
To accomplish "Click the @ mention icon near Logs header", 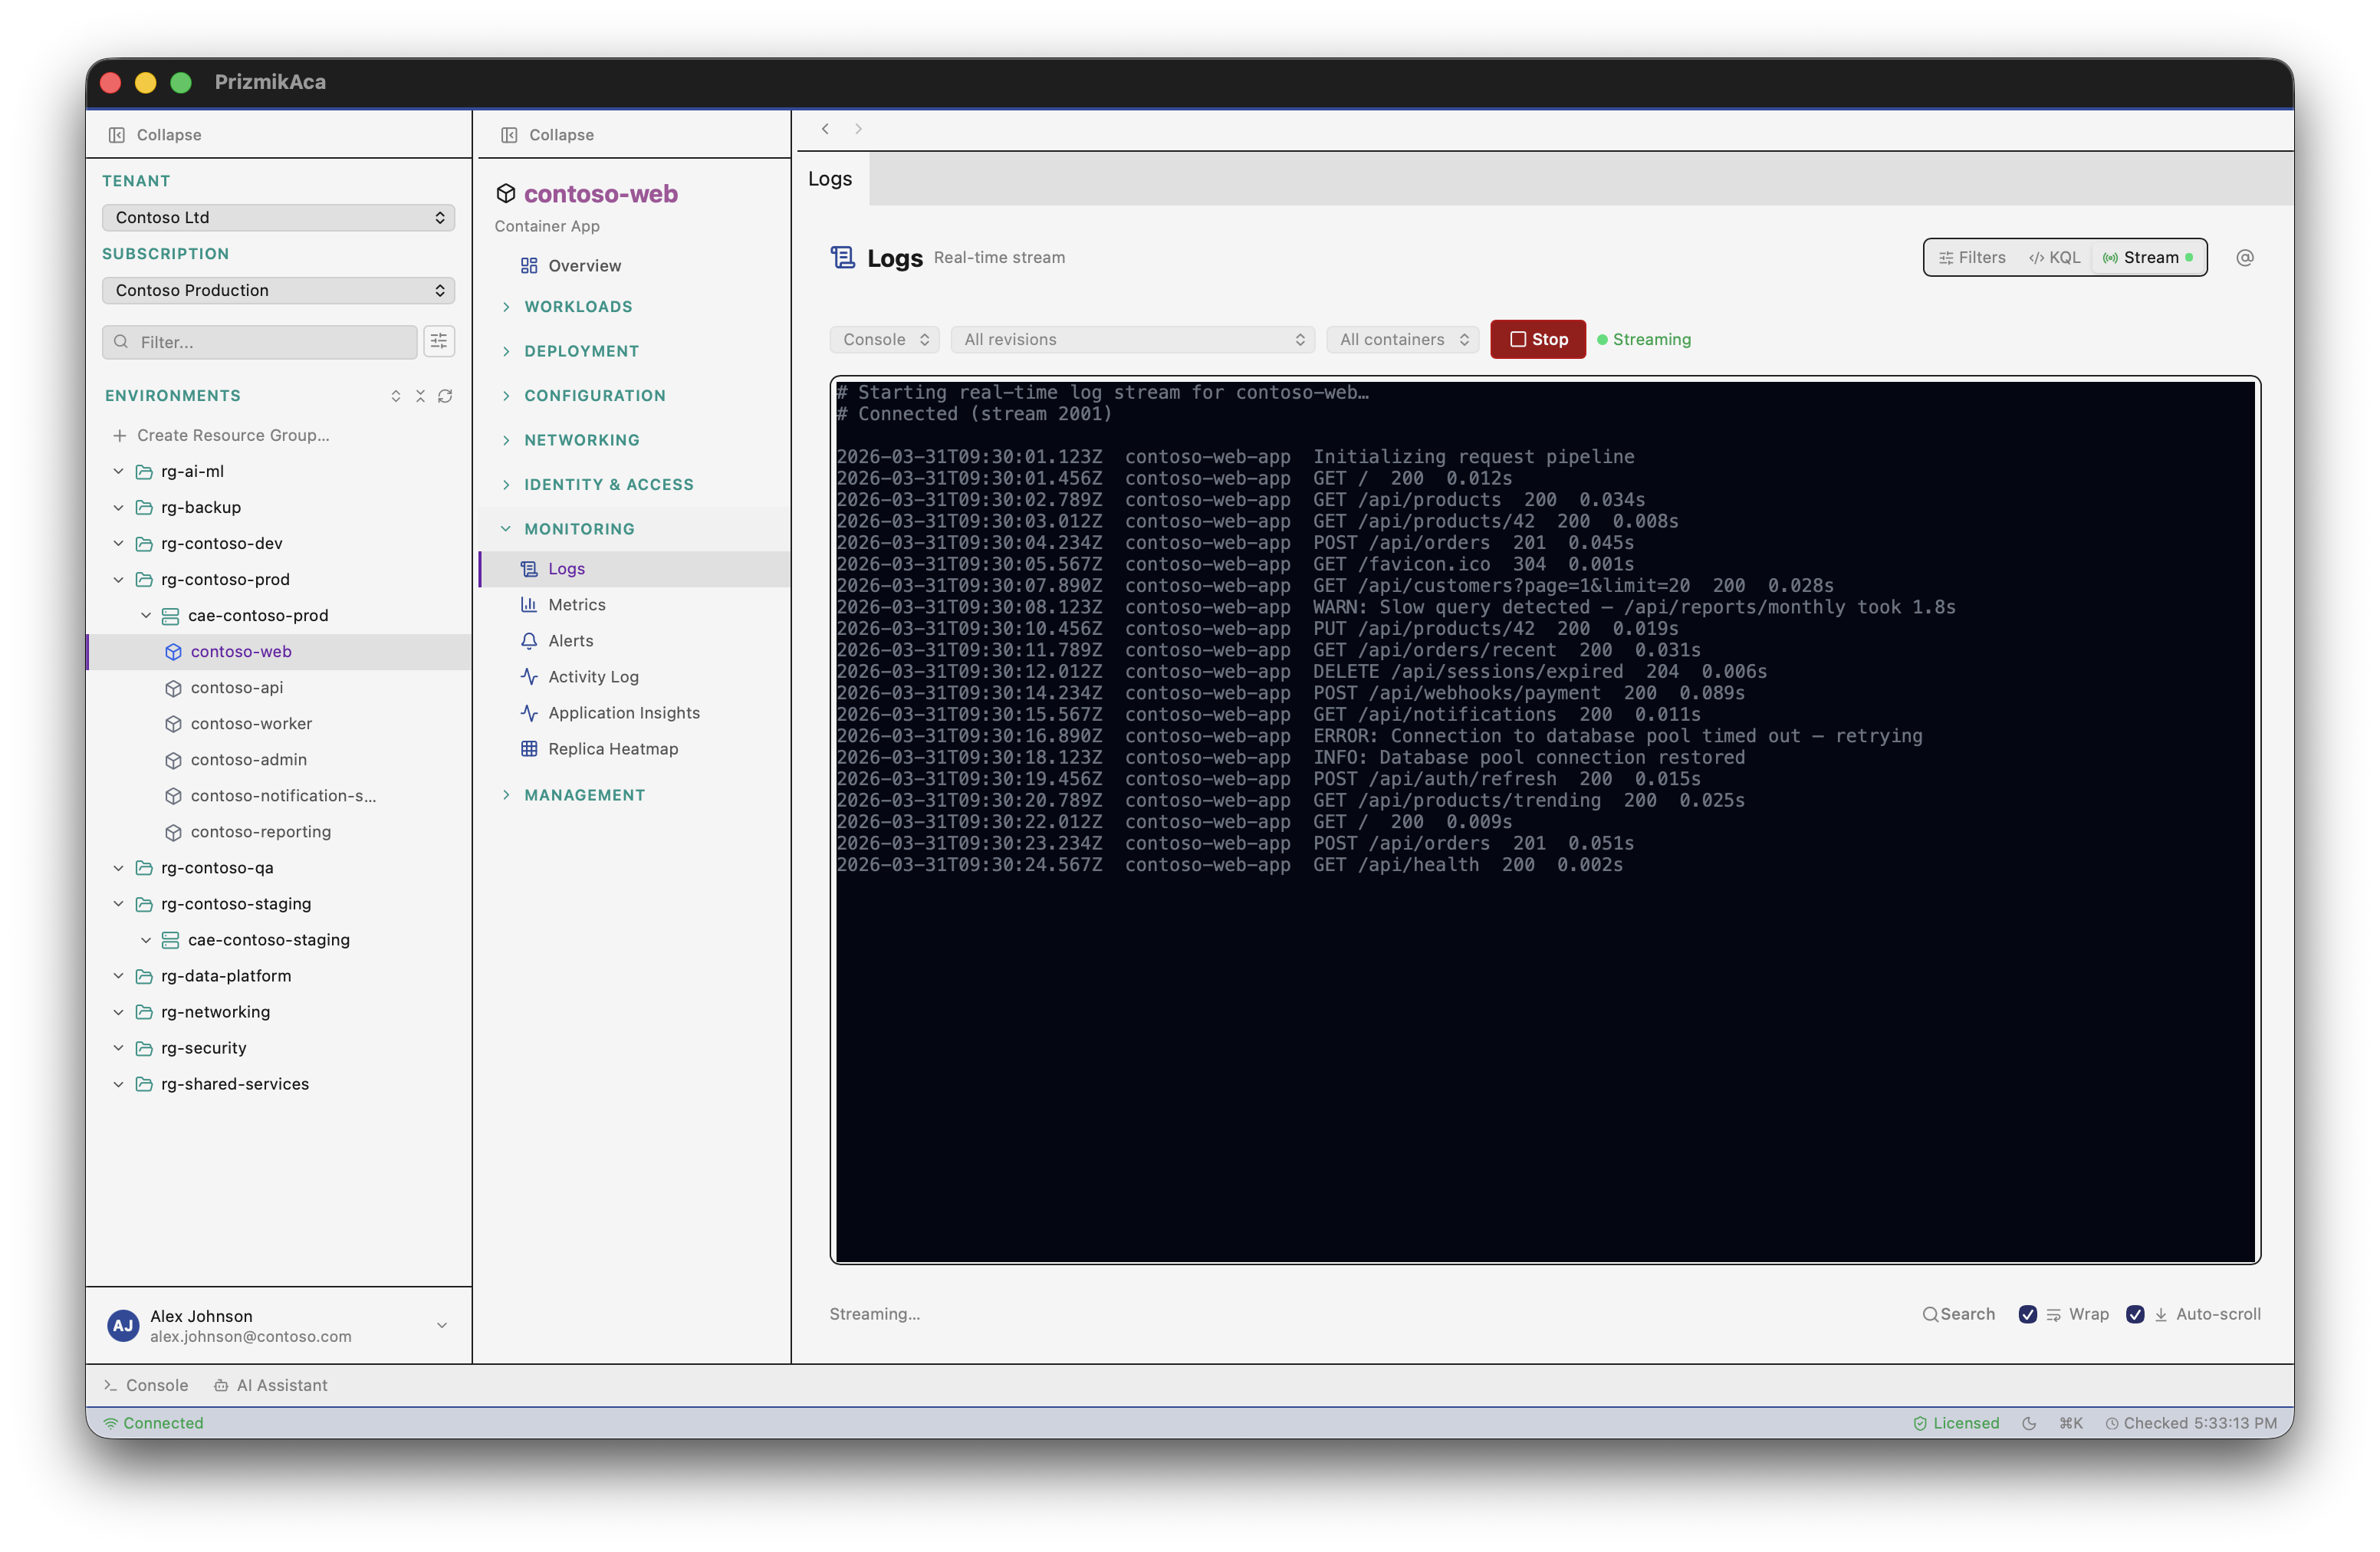I will click(2245, 257).
